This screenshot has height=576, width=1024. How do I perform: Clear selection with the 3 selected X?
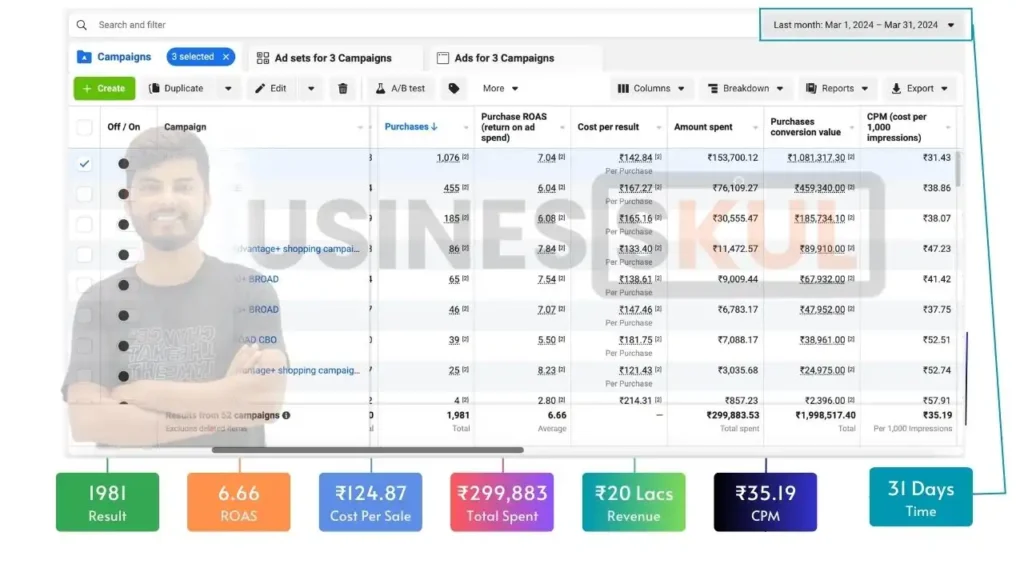[227, 57]
